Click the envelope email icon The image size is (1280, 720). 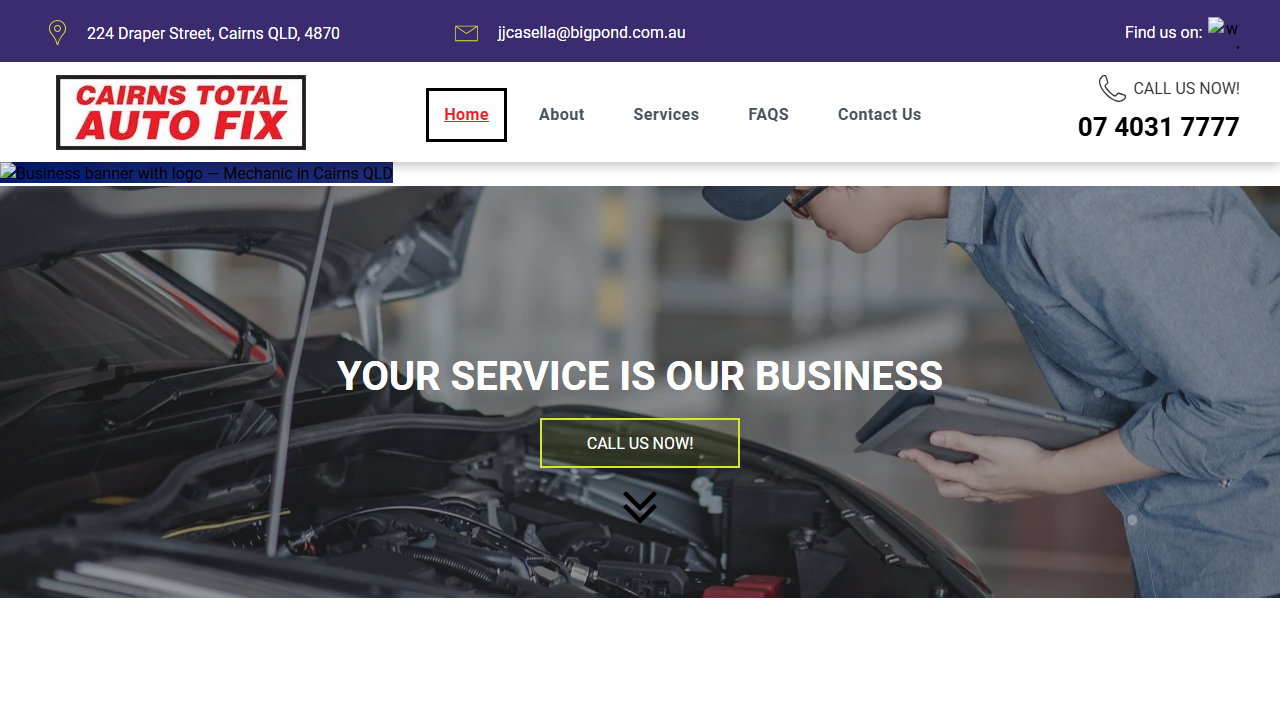(466, 34)
